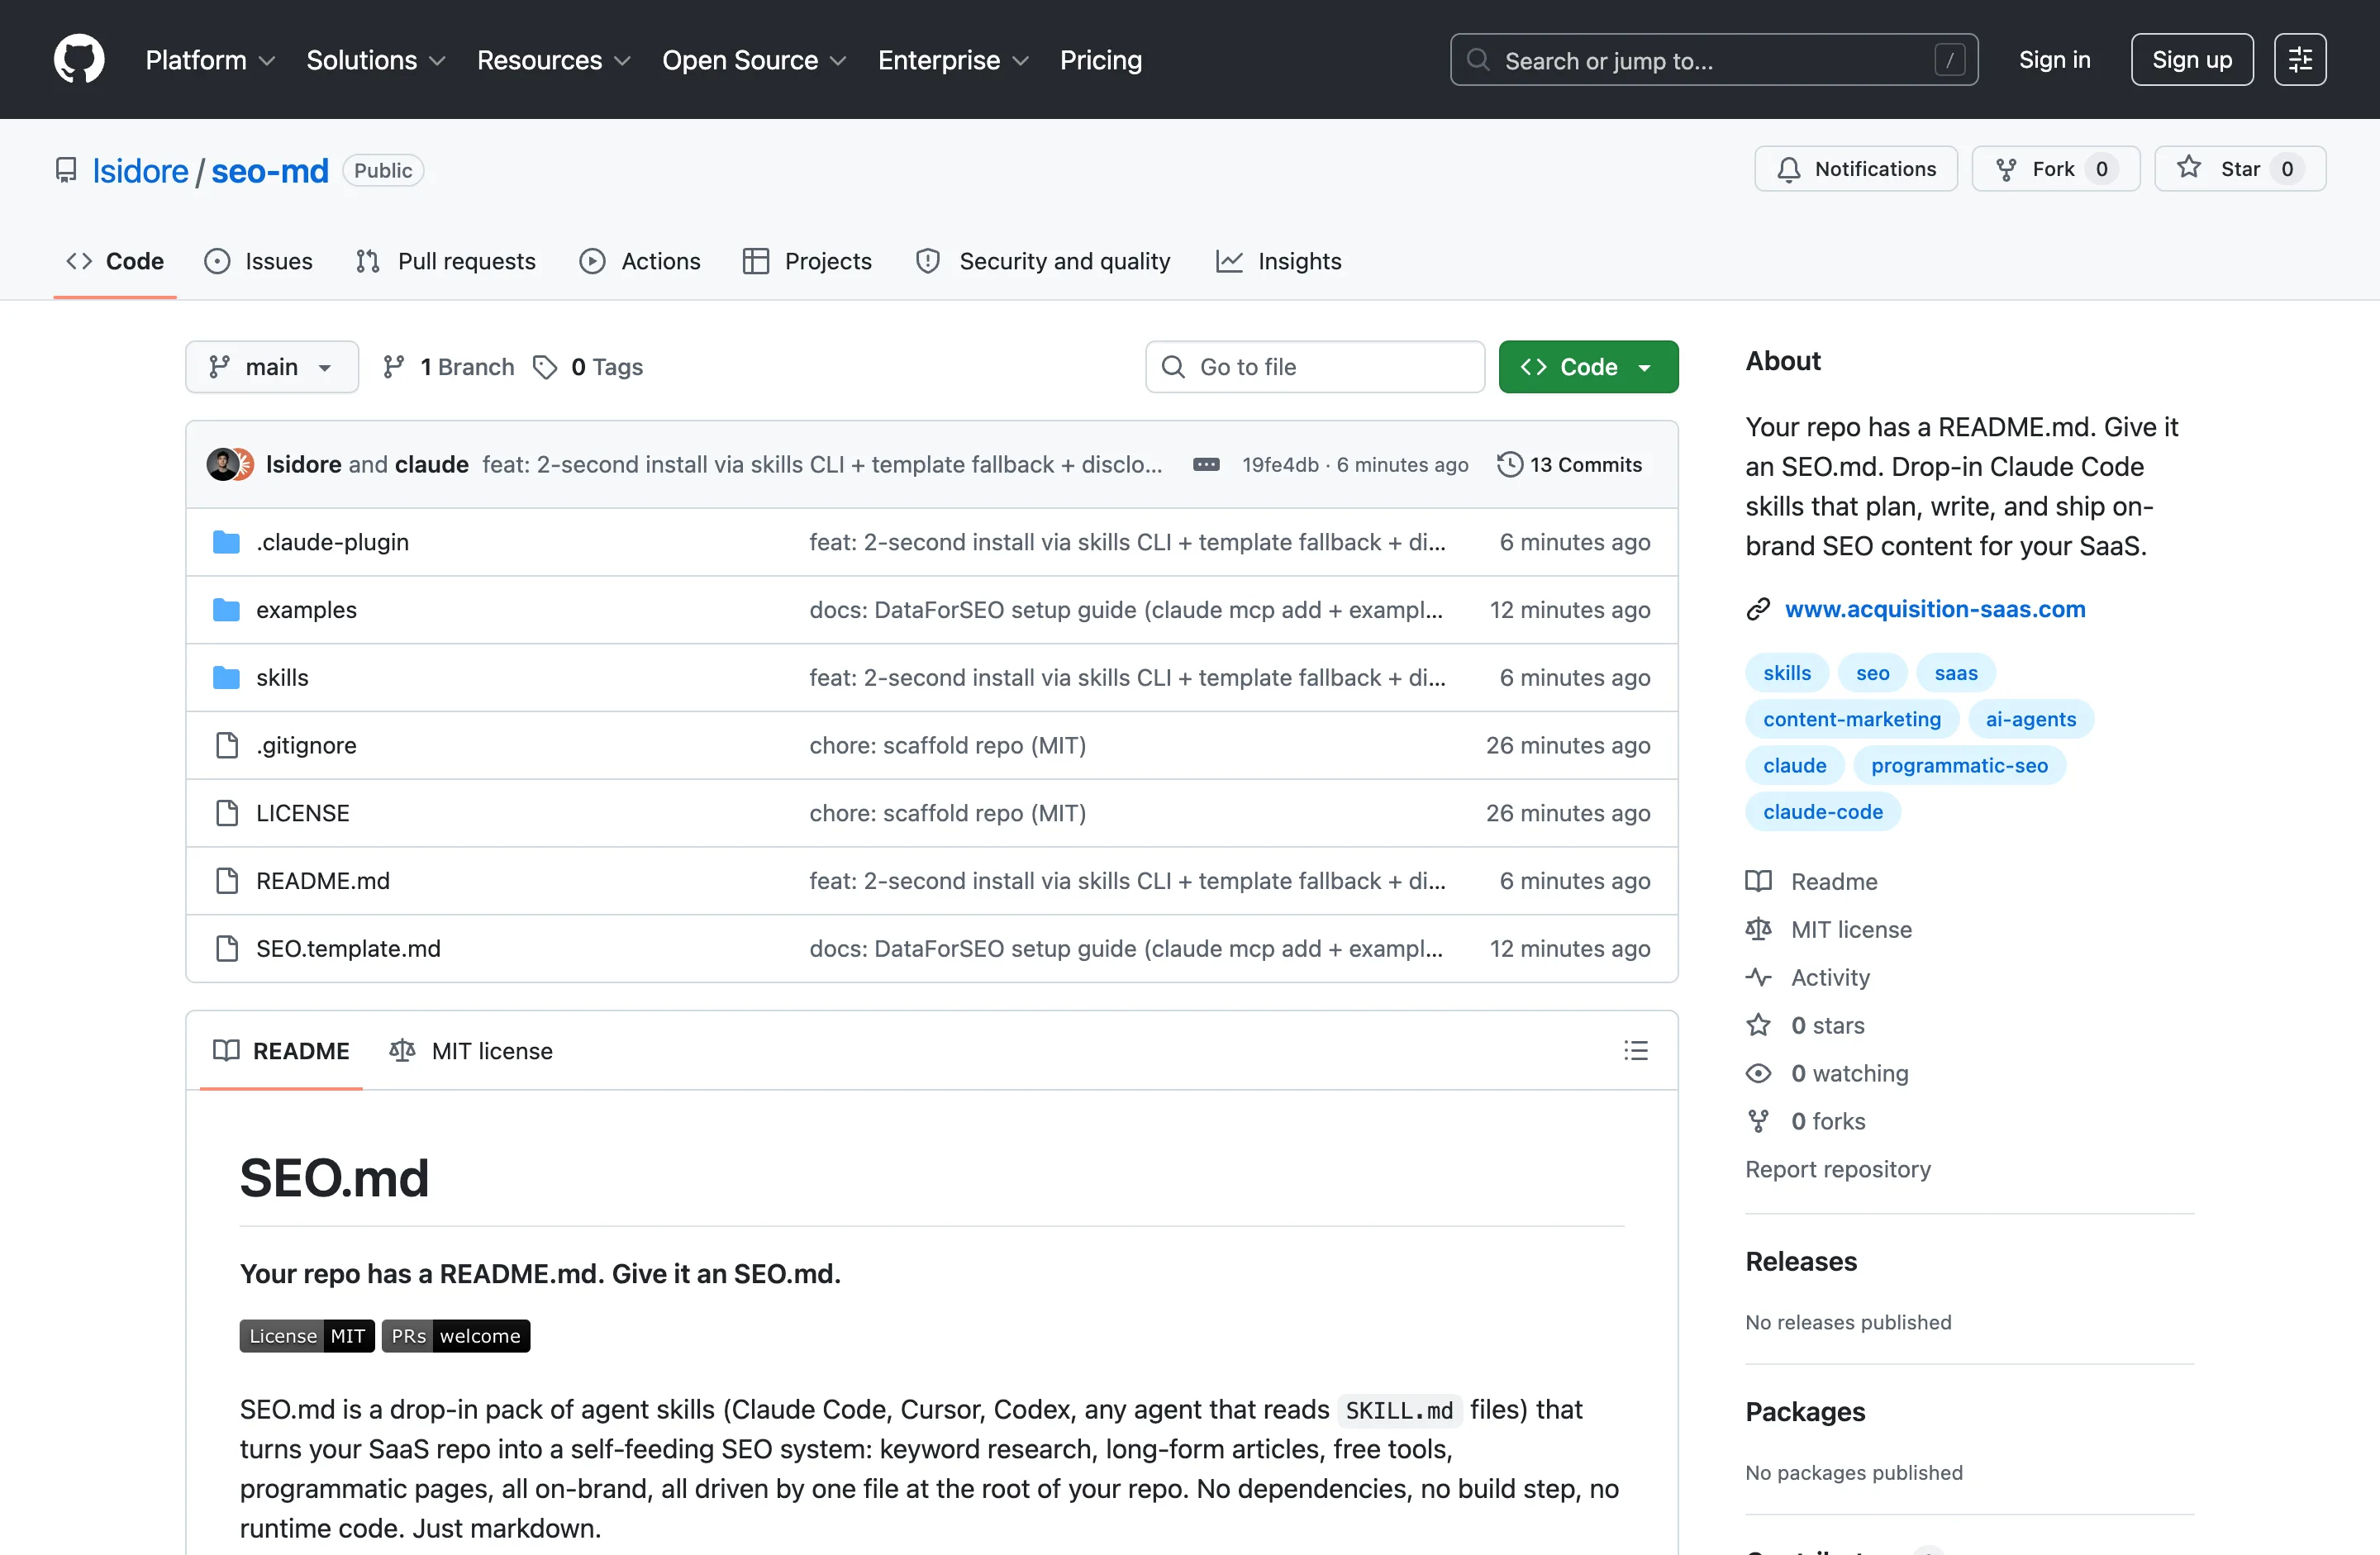2380x1555 pixels.
Task: Click the branch icon beside 1 Branch
Action: [x=394, y=367]
